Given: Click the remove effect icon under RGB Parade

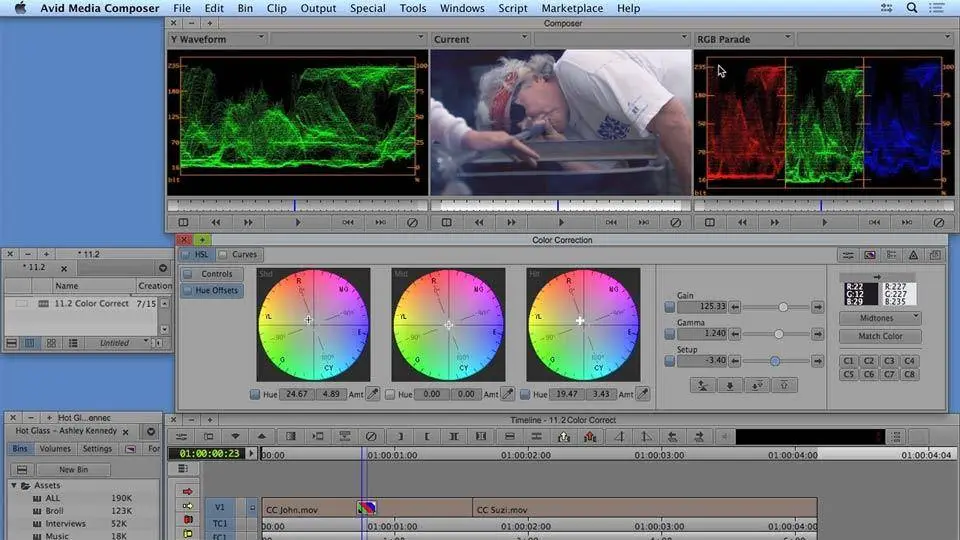Looking at the screenshot, I should point(937,223).
